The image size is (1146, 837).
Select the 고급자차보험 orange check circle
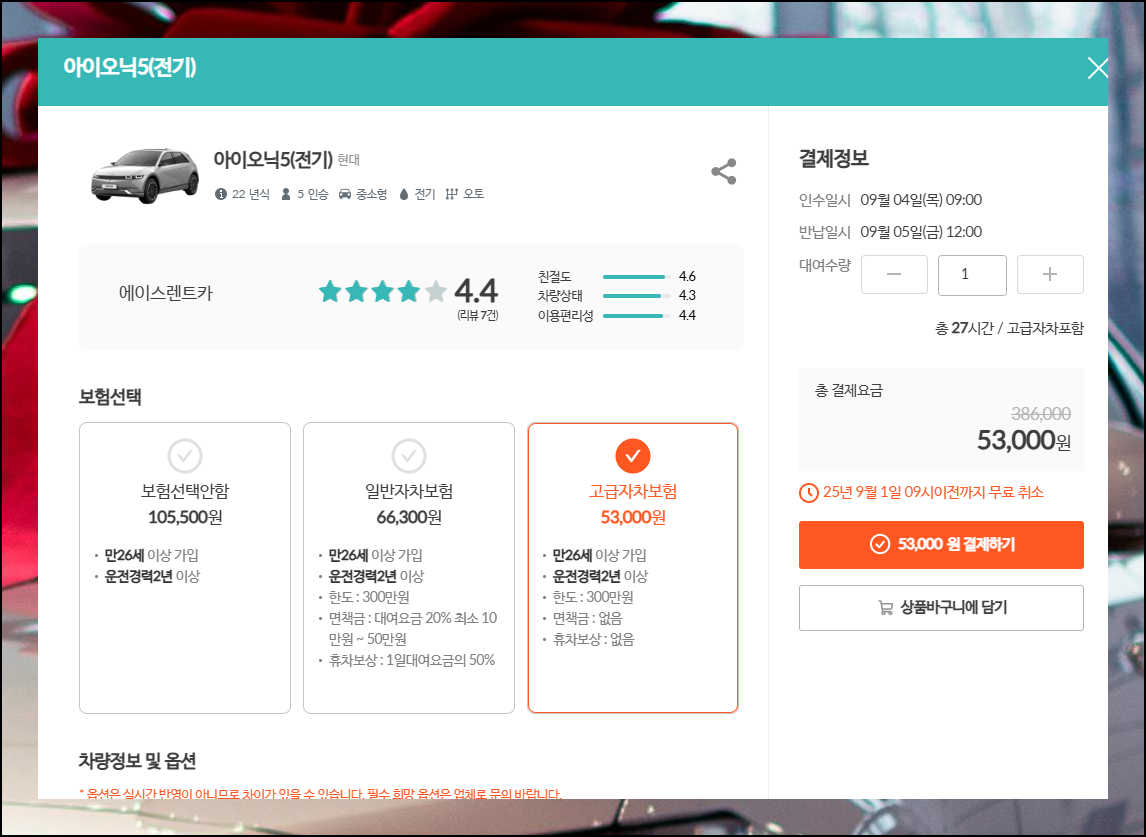(x=633, y=456)
